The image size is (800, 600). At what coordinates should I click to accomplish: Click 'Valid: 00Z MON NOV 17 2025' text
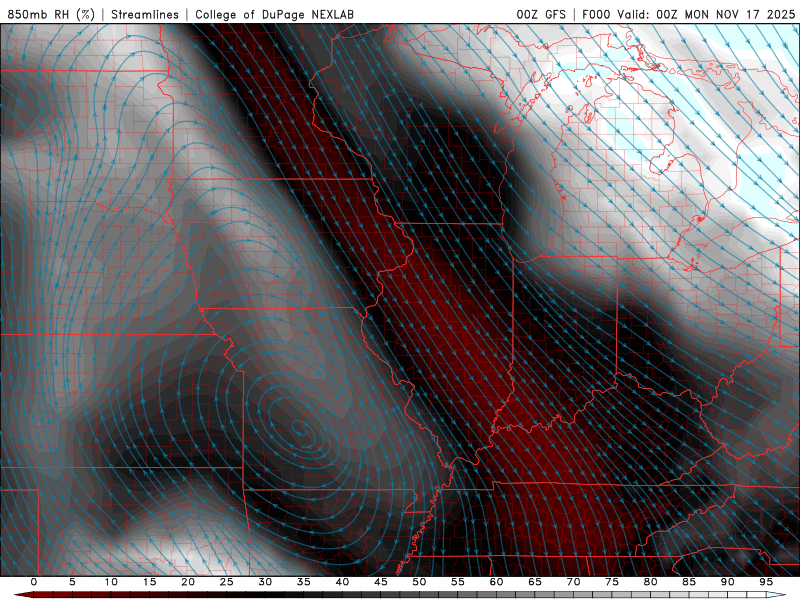click(706, 14)
